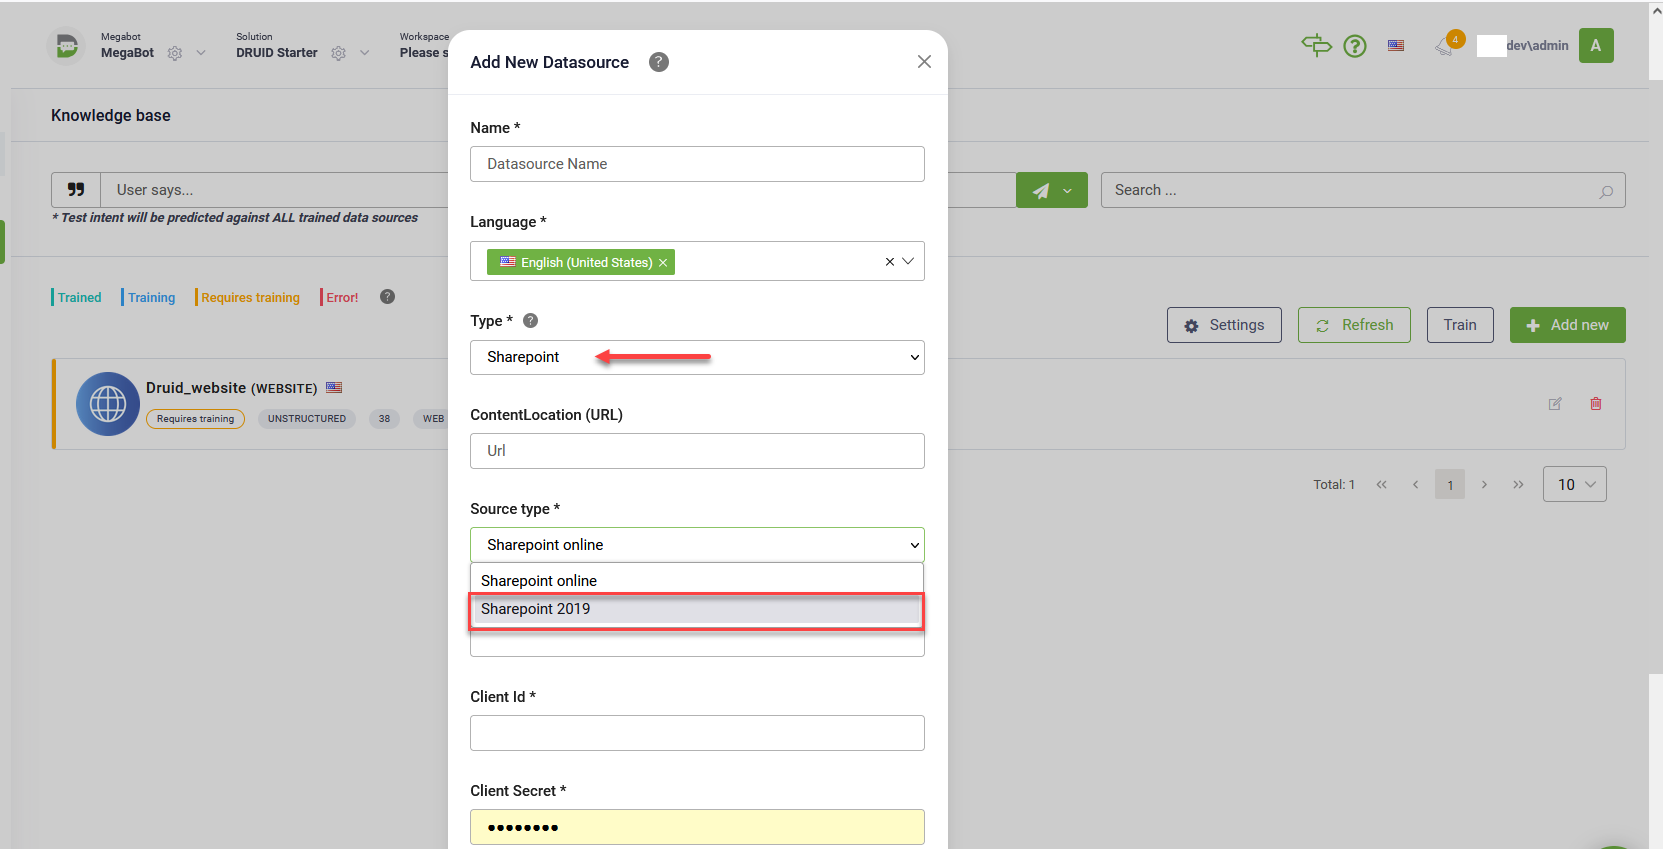Image resolution: width=1663 pixels, height=849 pixels.
Task: Click the Type field help icon
Action: coord(531,321)
